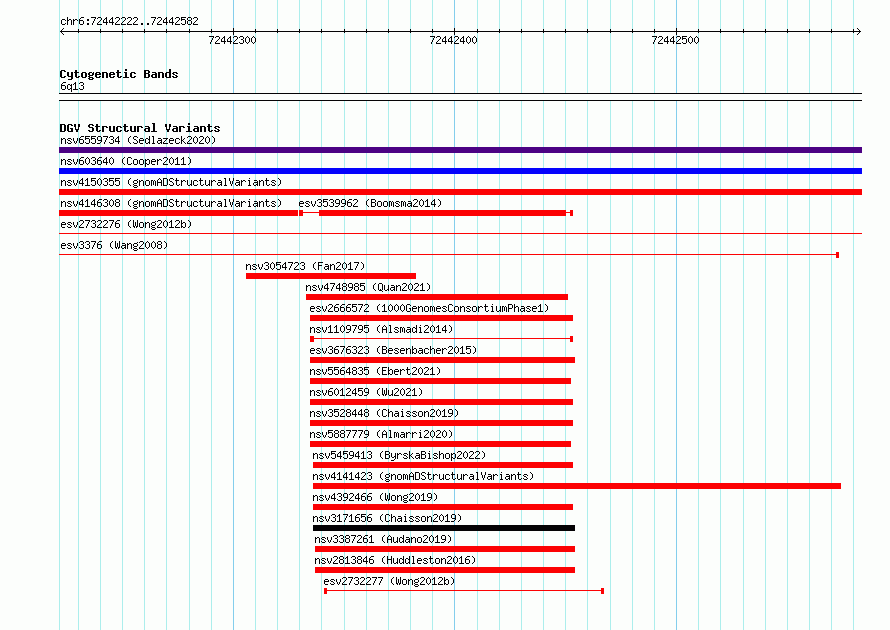Open the nsv5564835 (Ebert2021) label
Viewport: 890px width, 630px height.
(375, 371)
